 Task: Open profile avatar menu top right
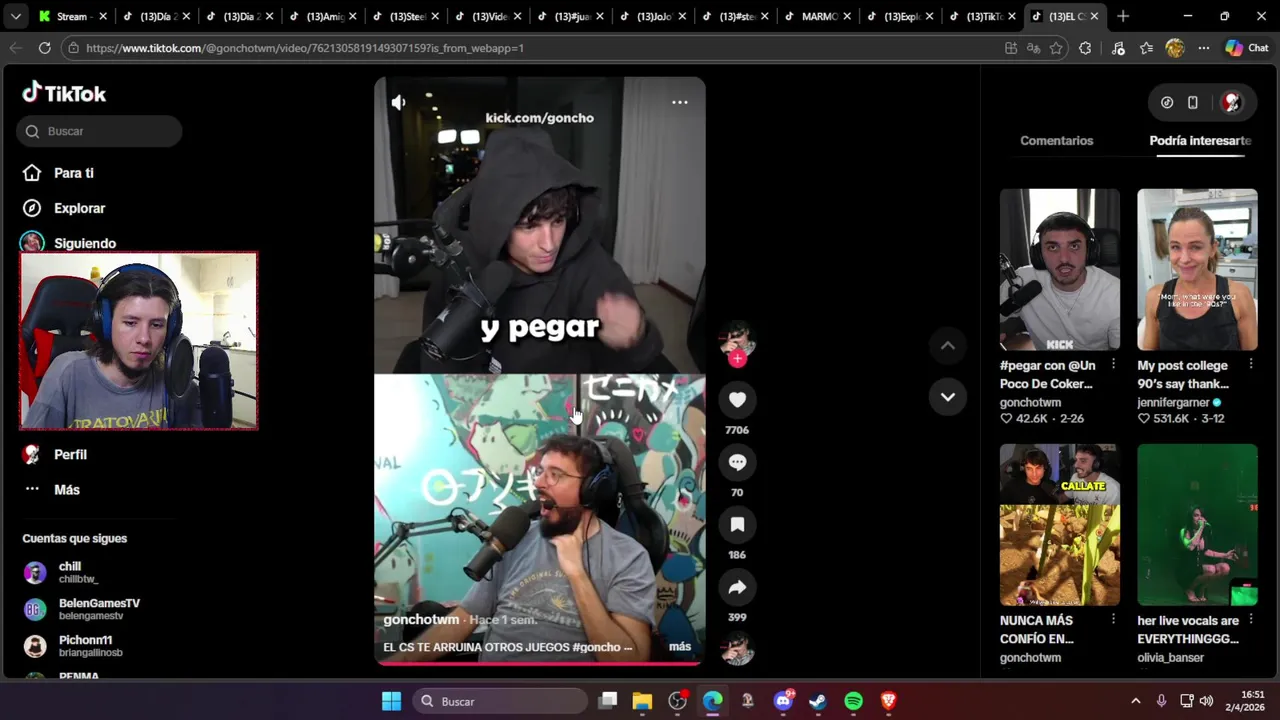point(1232,102)
